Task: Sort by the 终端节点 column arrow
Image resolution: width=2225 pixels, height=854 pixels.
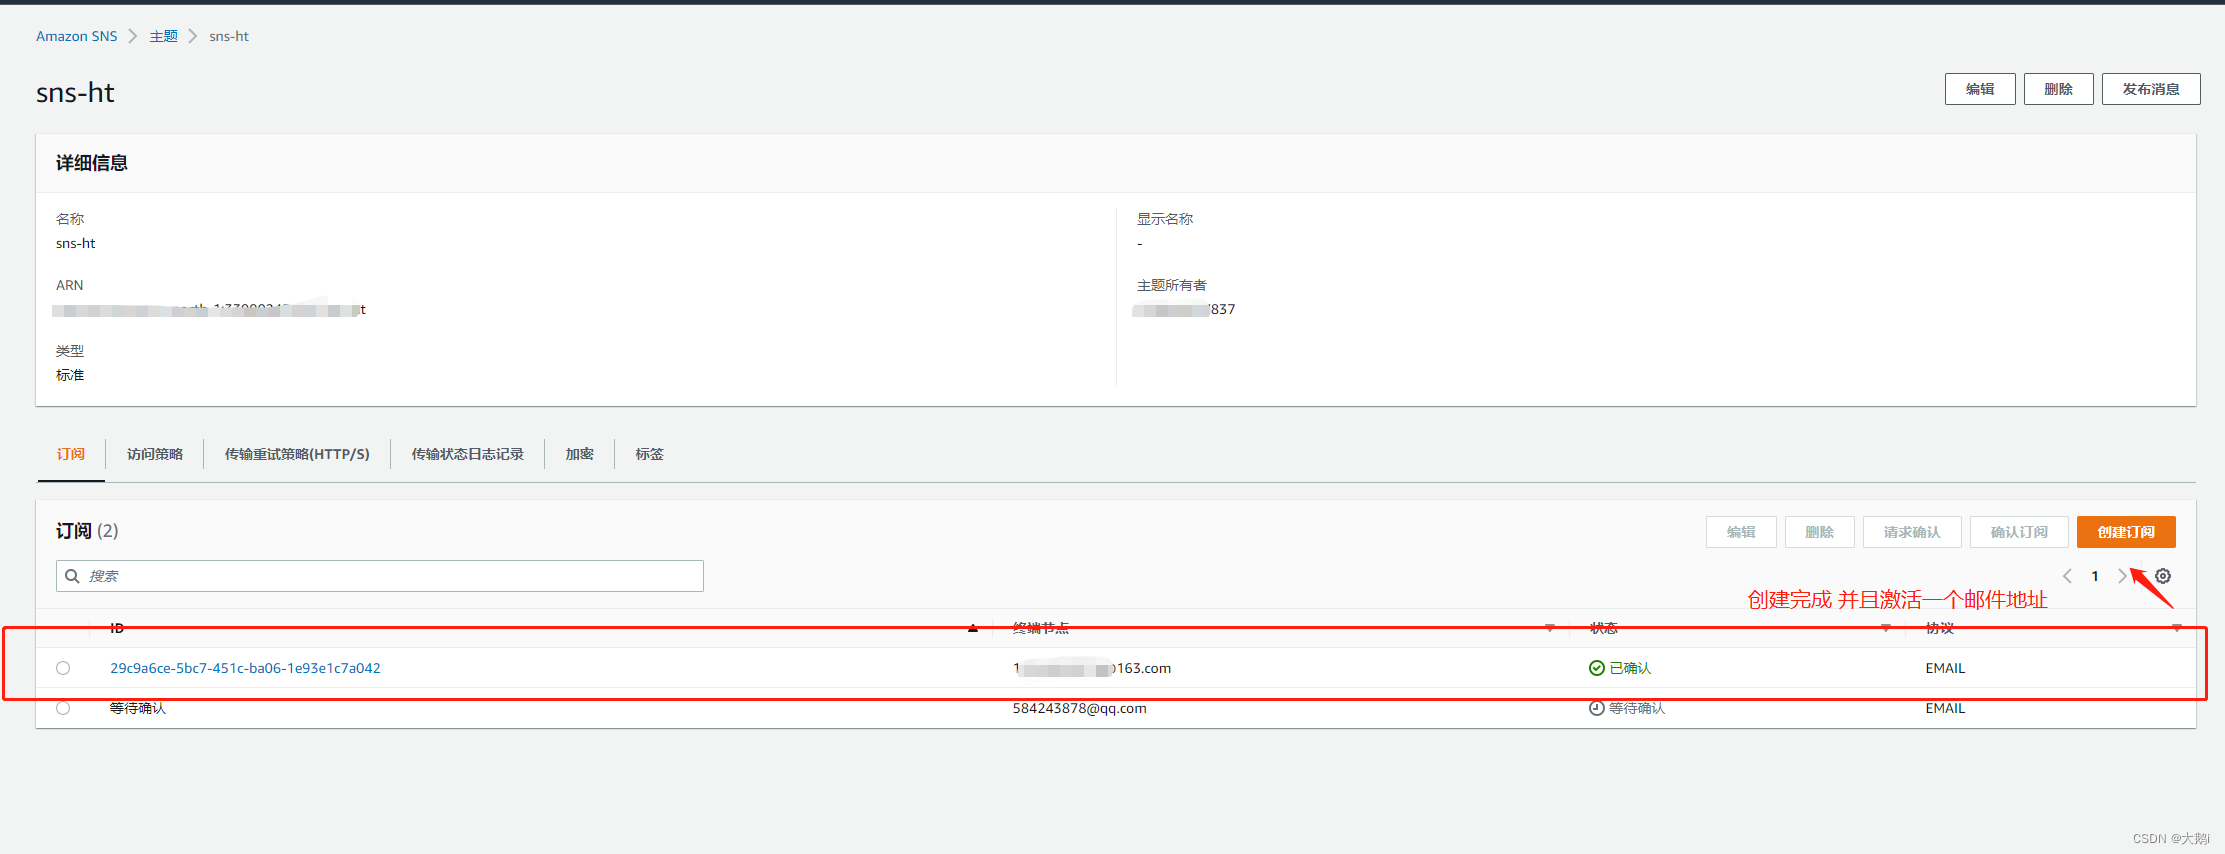Action: (1549, 628)
